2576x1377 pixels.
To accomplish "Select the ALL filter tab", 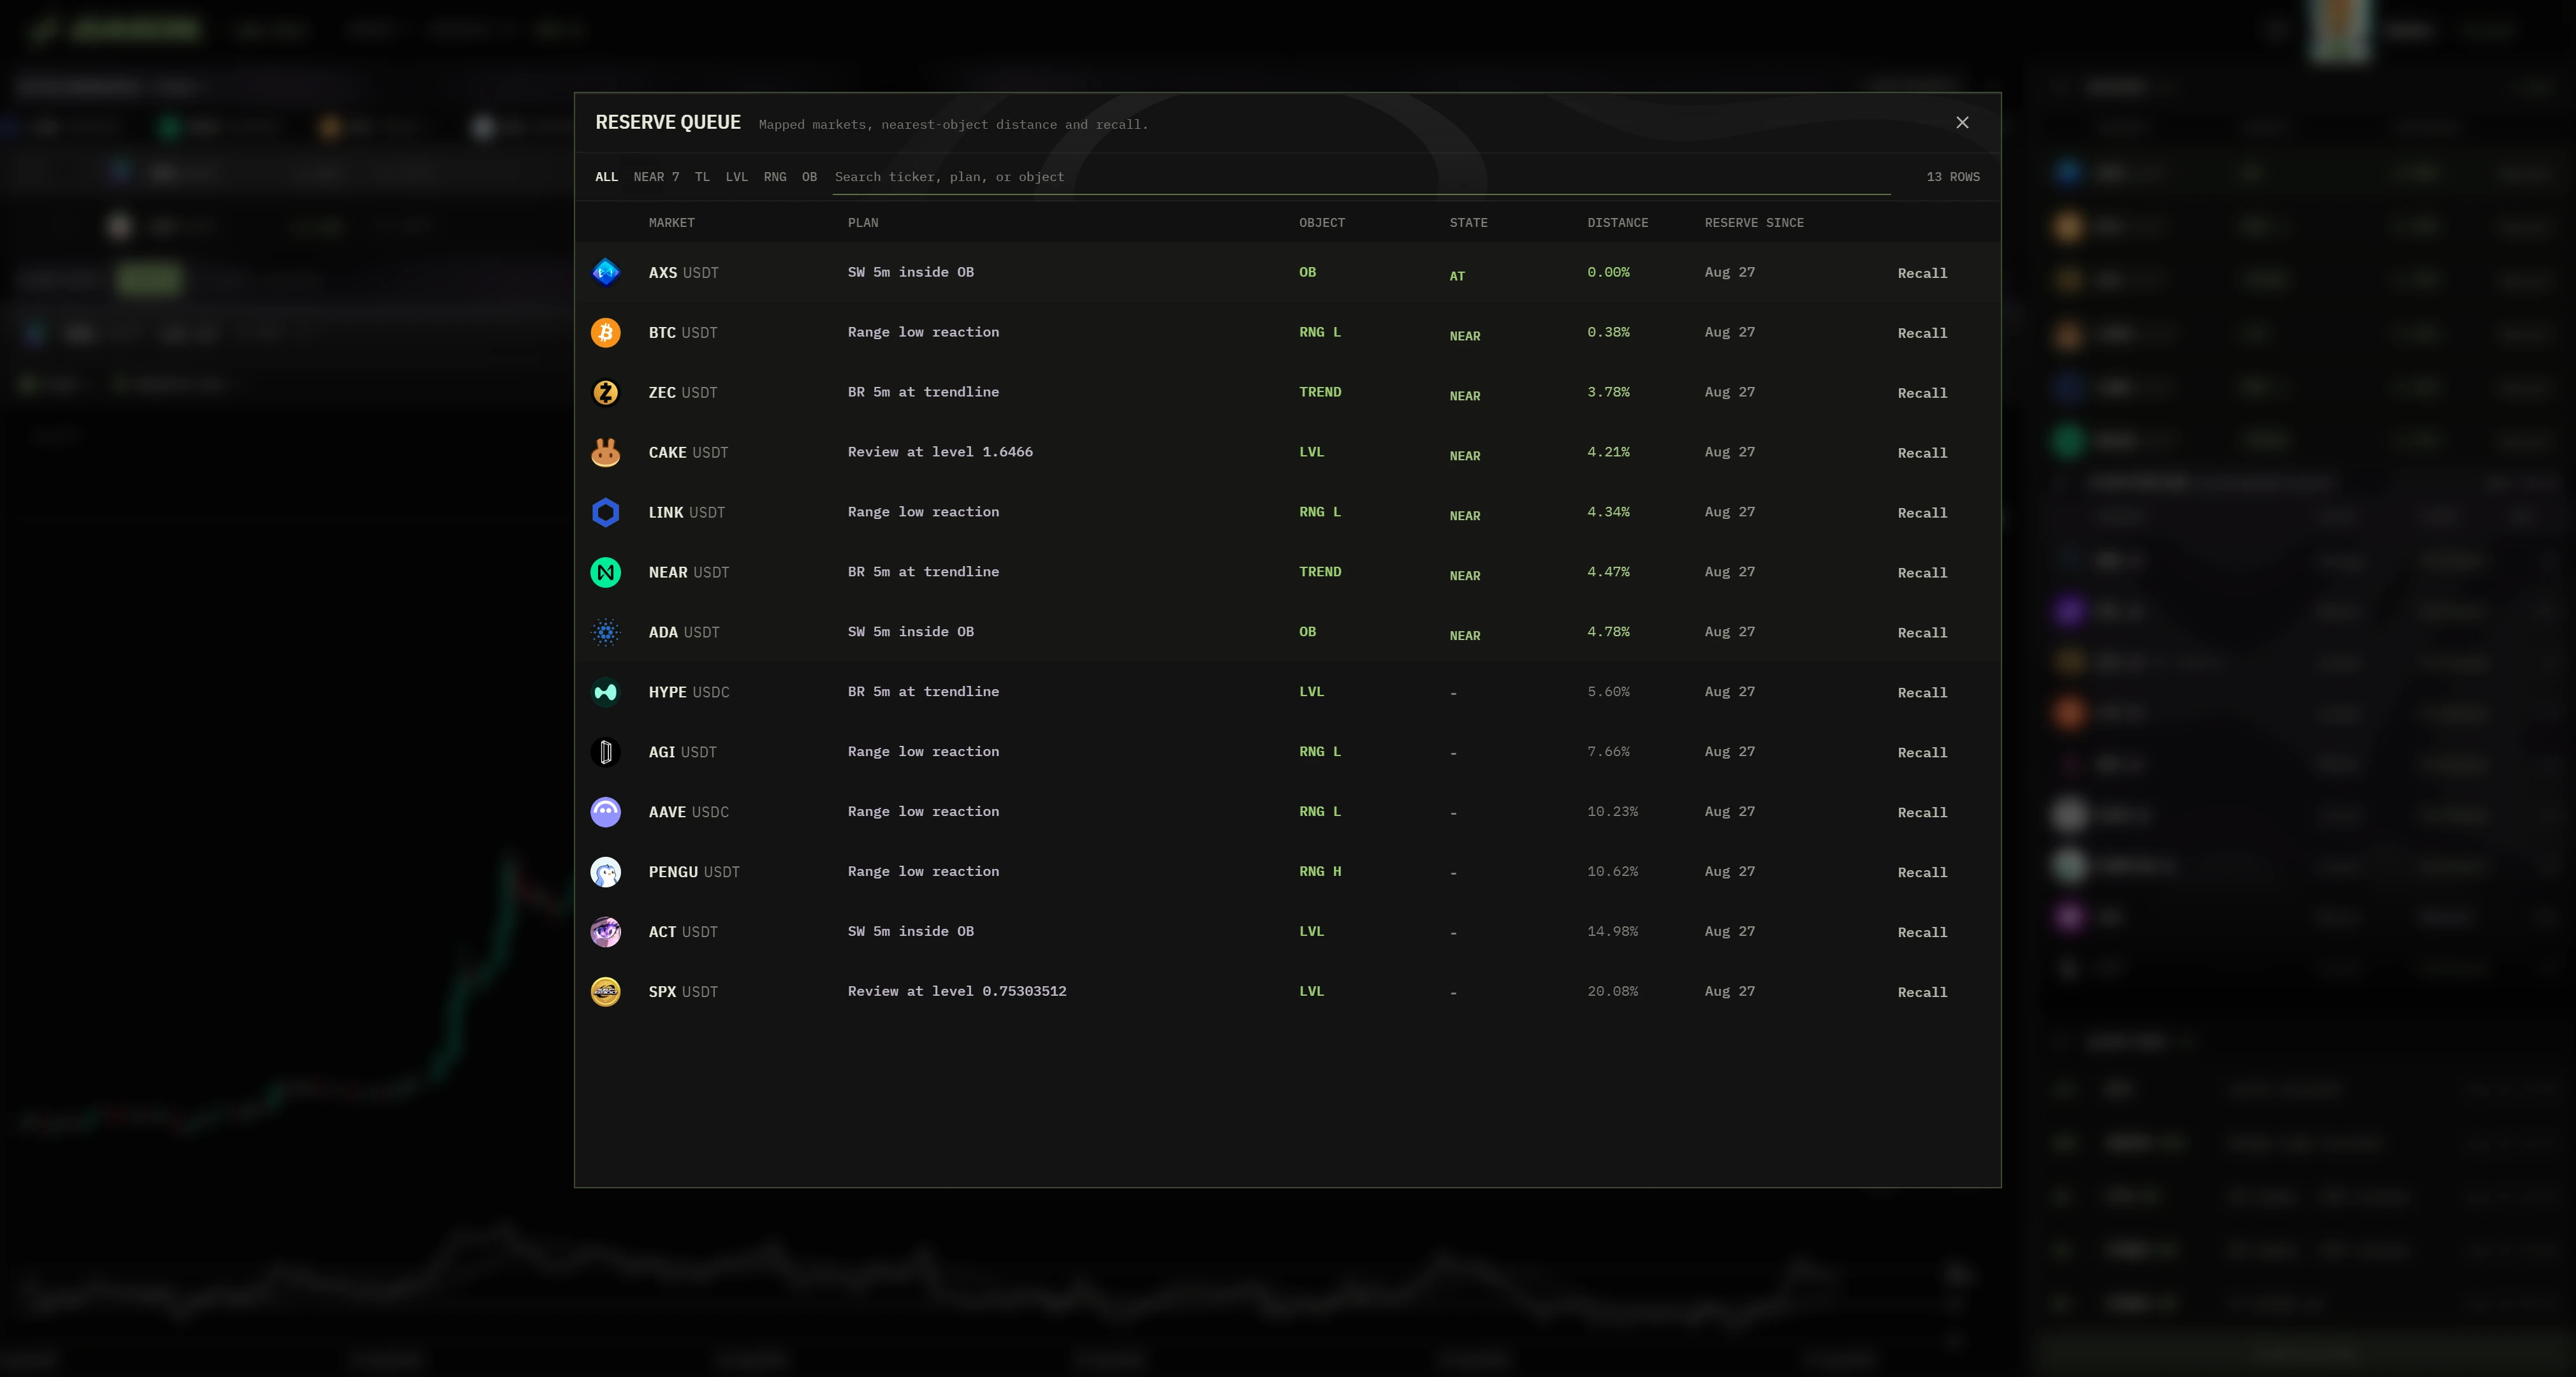I will (x=606, y=177).
